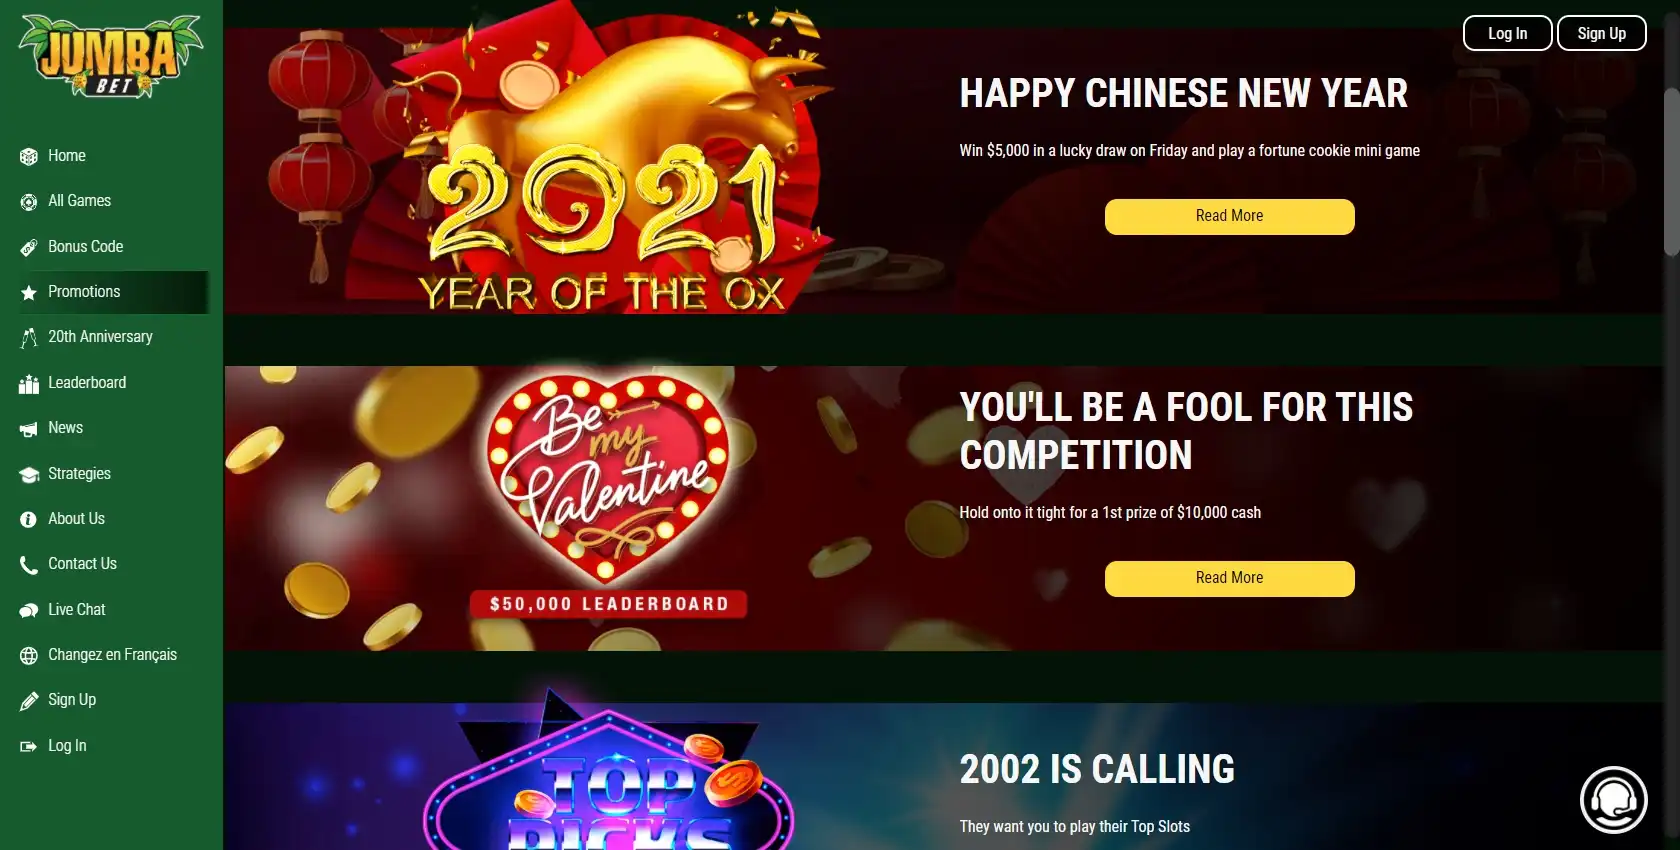Click the Sign Up button at top right
The image size is (1680, 850).
(1601, 33)
